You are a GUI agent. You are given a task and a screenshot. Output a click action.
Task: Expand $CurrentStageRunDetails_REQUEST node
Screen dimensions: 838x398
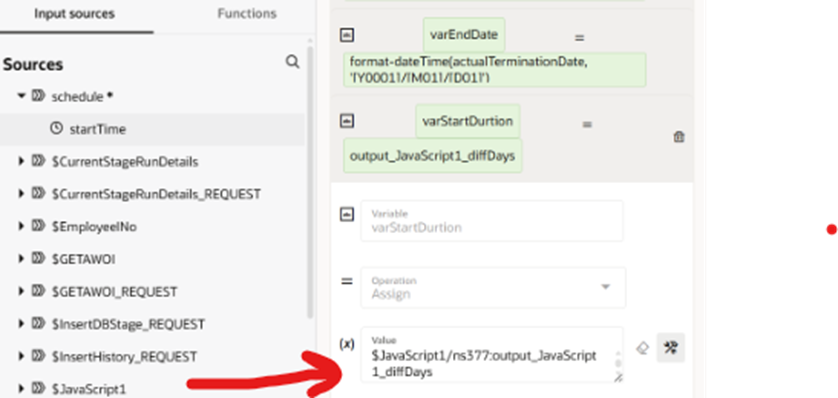pos(21,194)
